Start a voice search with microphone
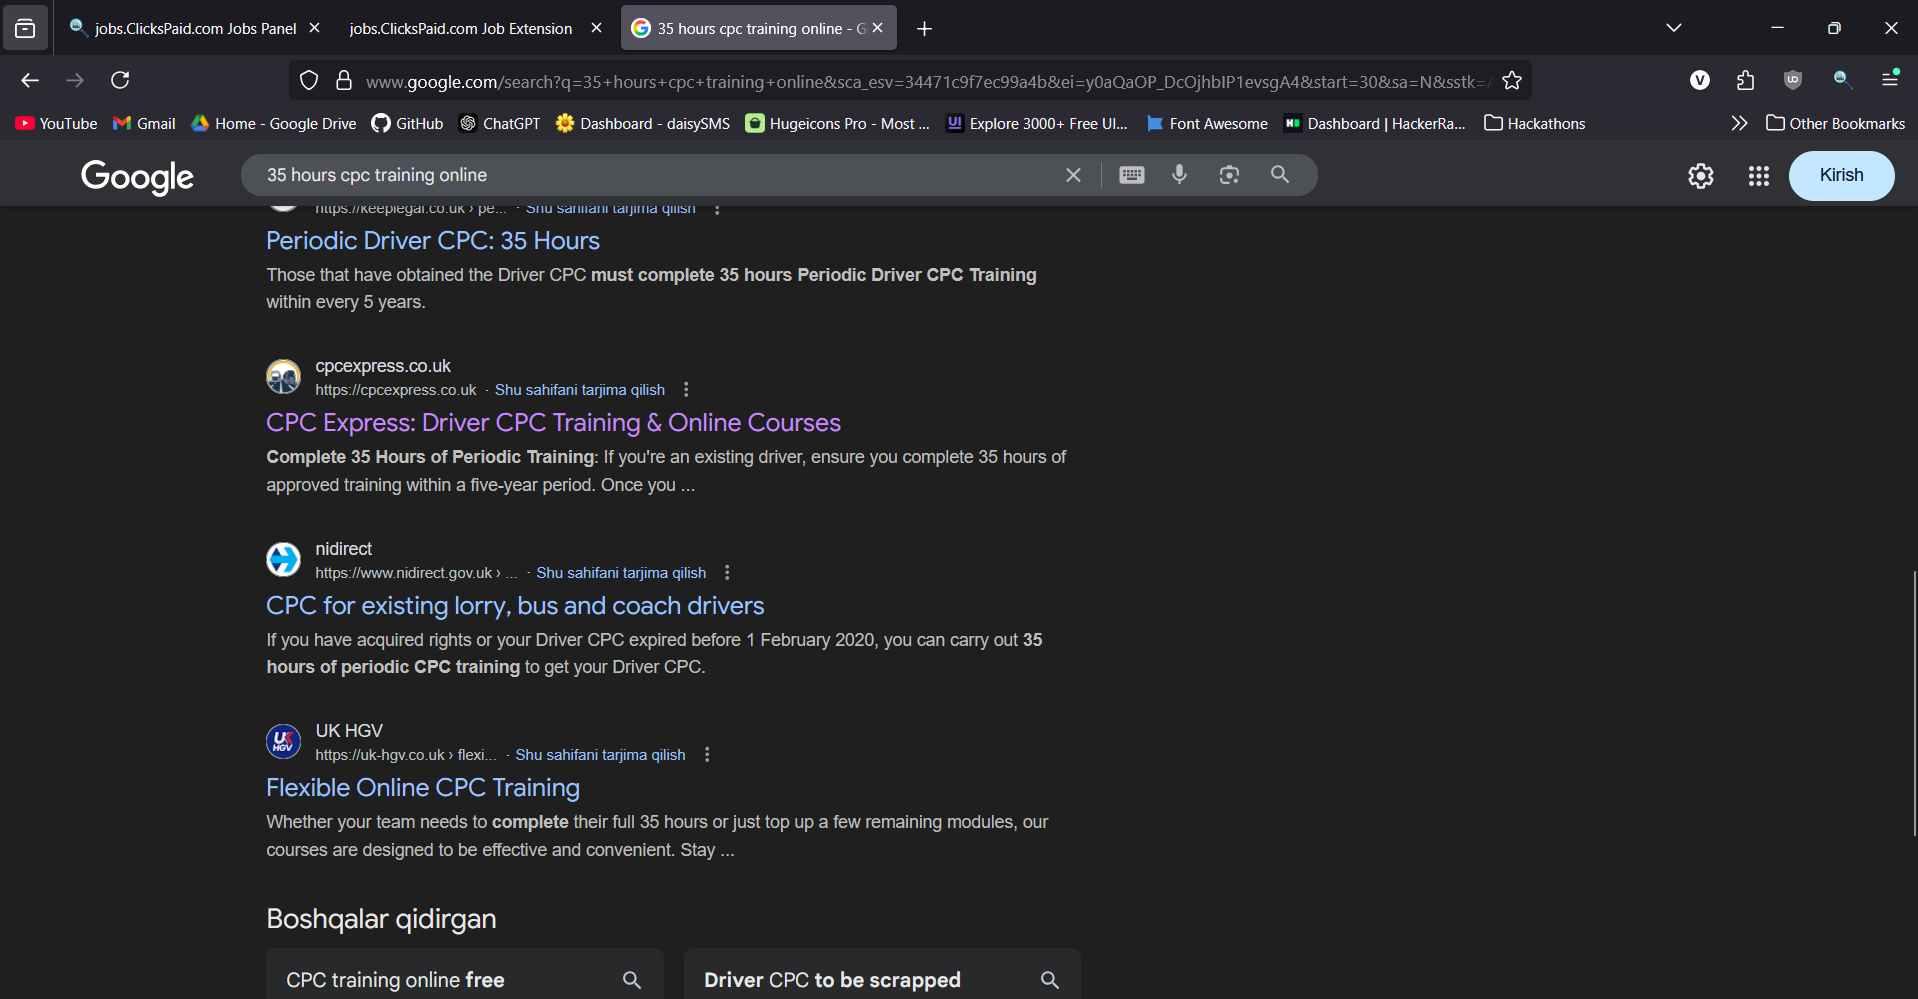The height and width of the screenshot is (999, 1918). 1180,175
